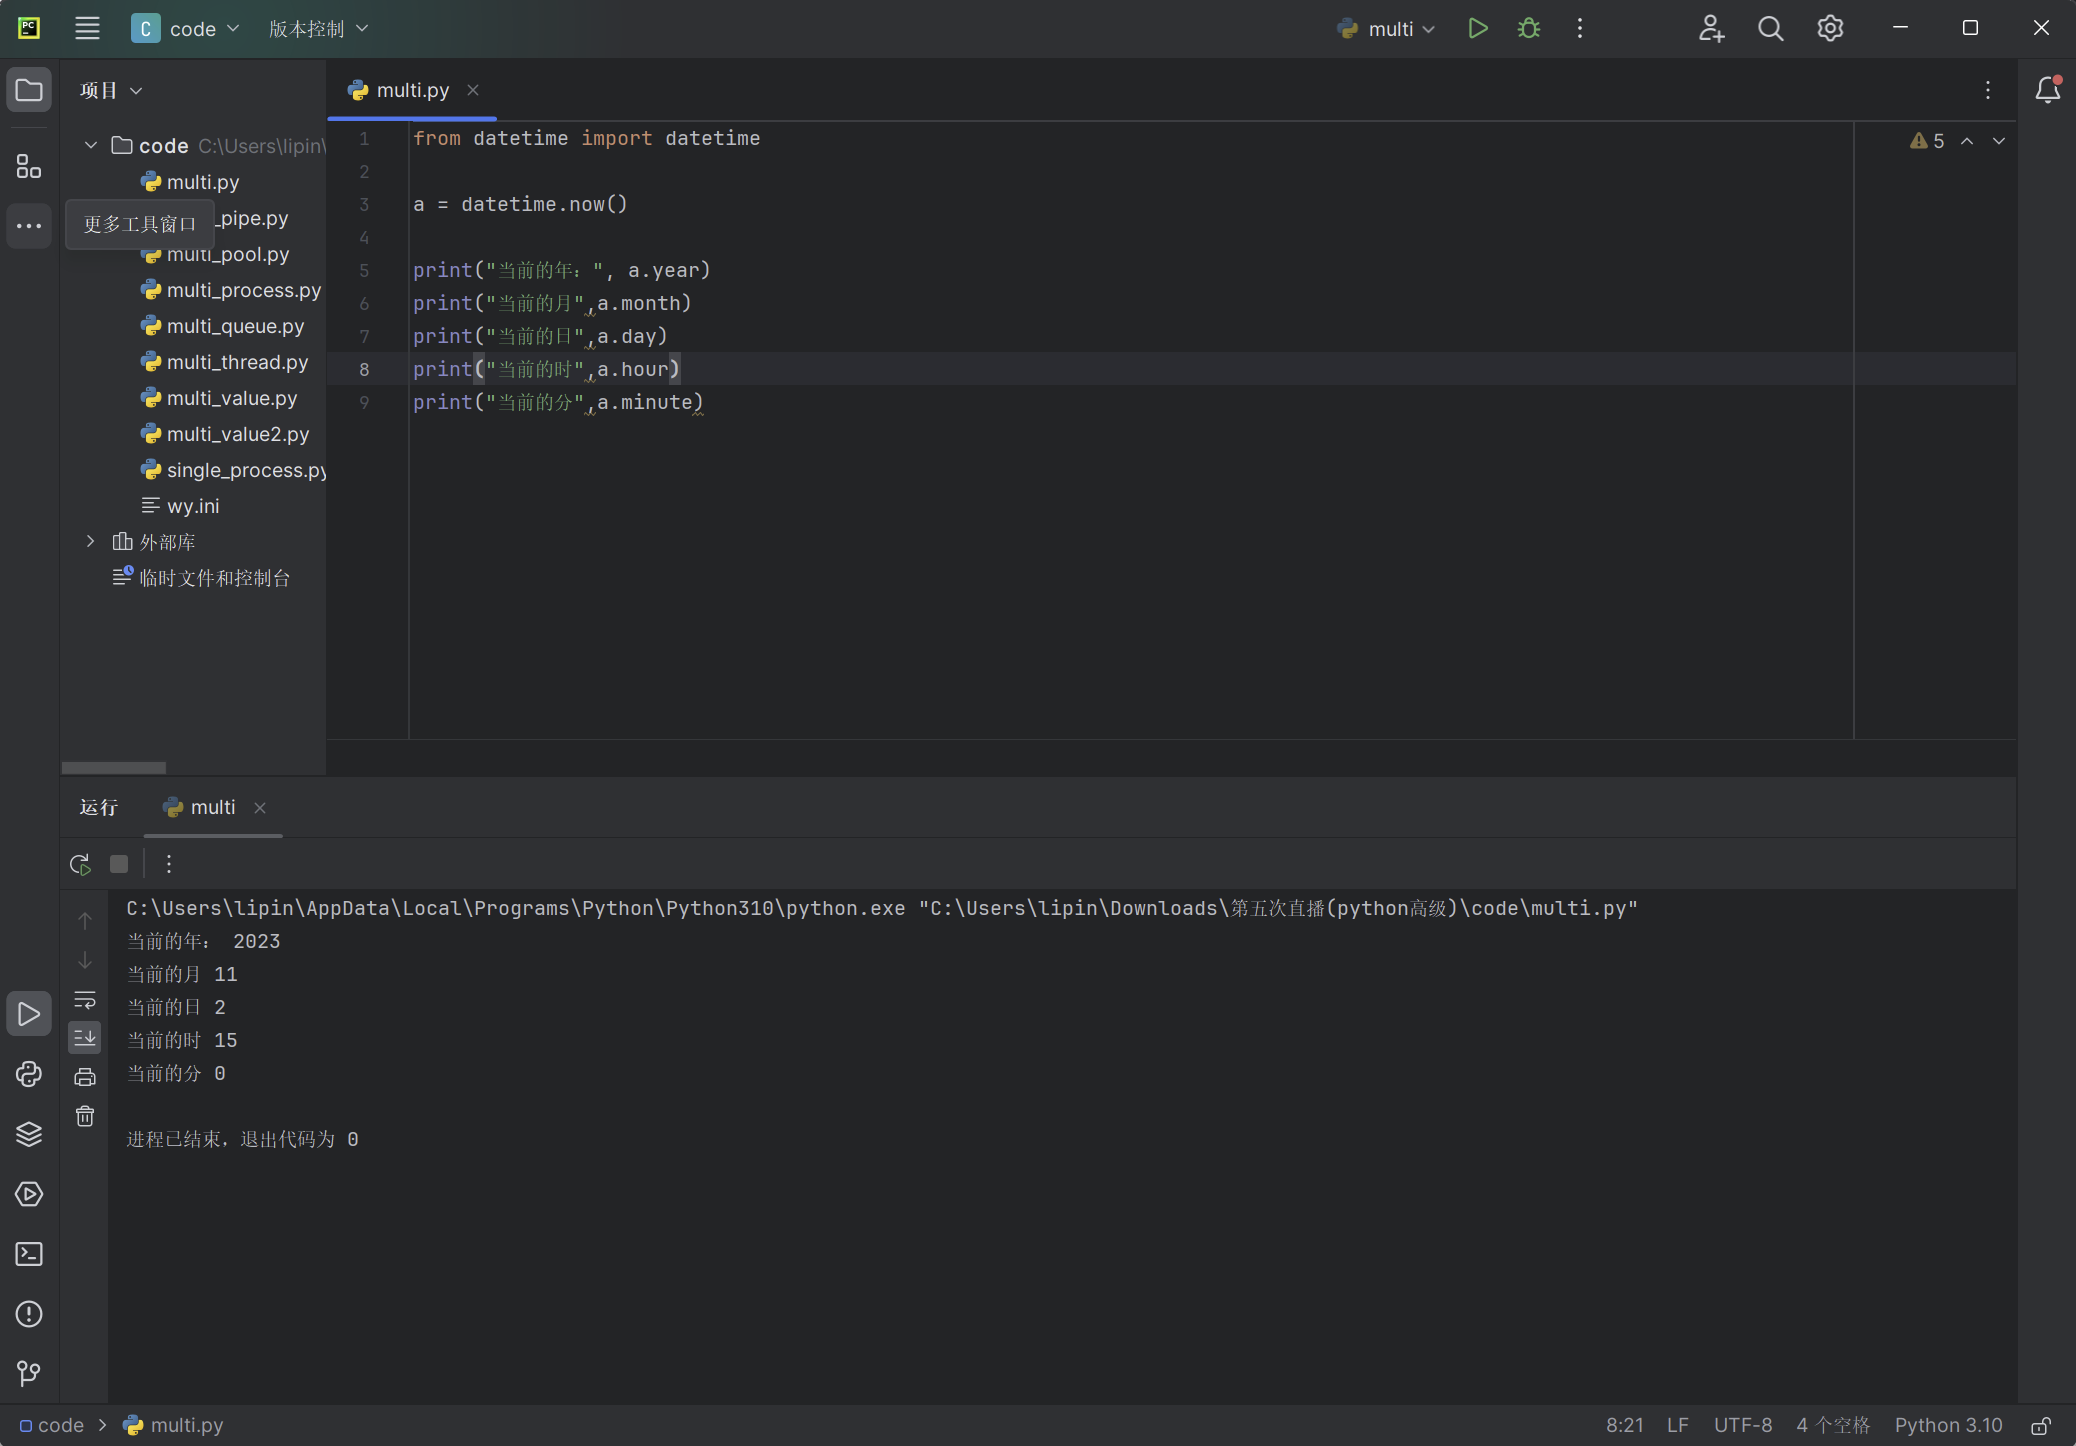Clear console with trash icon
The width and height of the screenshot is (2076, 1446).
tap(85, 1116)
